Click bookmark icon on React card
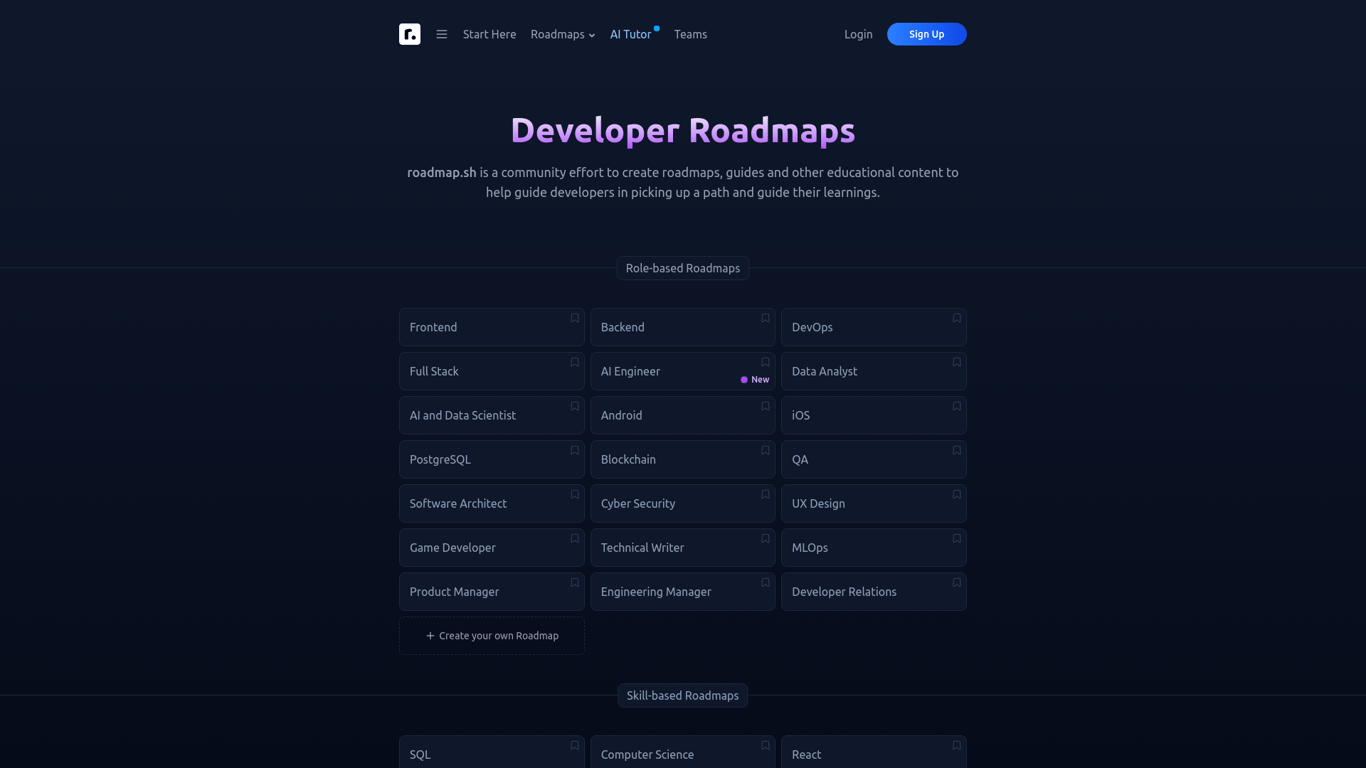 957,745
